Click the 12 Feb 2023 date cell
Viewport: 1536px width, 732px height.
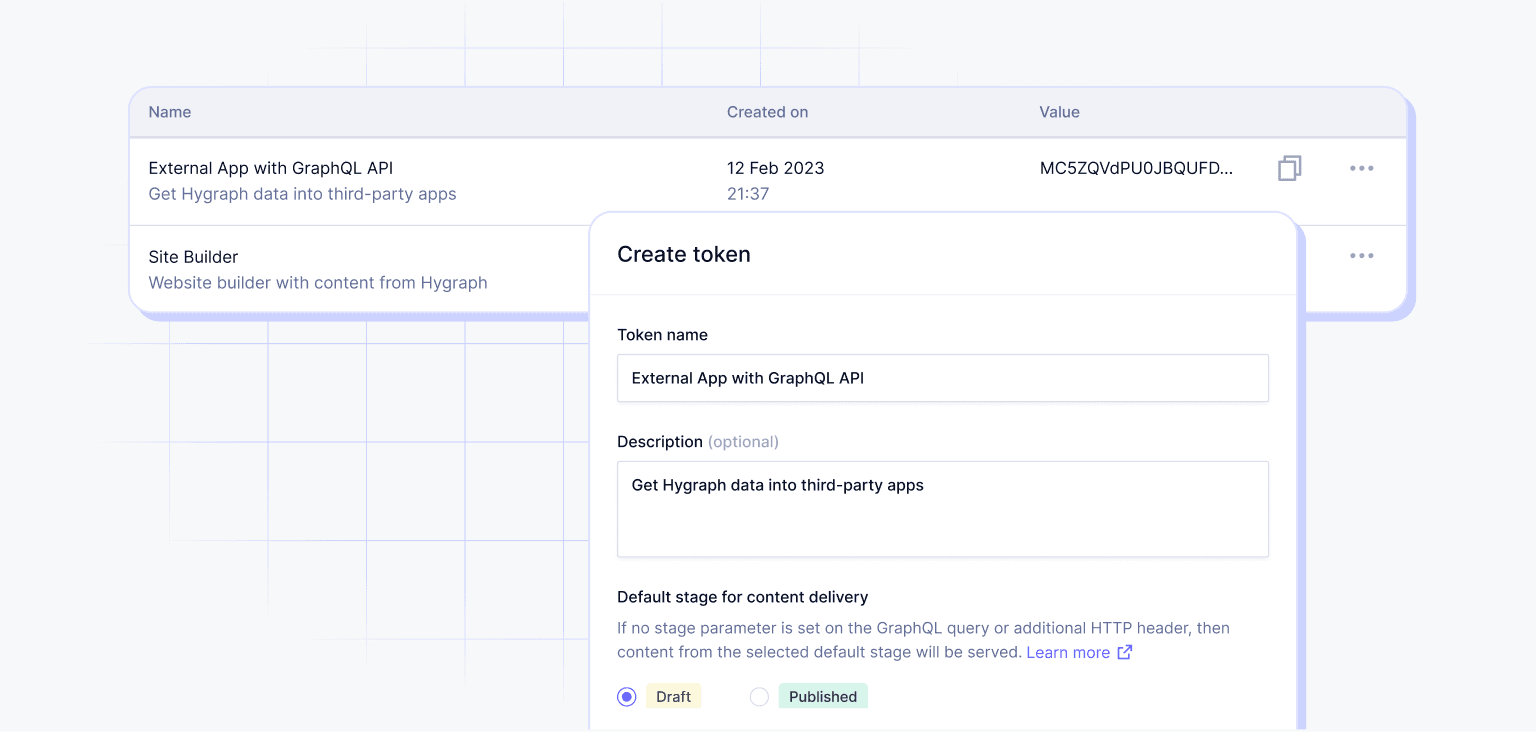(776, 168)
